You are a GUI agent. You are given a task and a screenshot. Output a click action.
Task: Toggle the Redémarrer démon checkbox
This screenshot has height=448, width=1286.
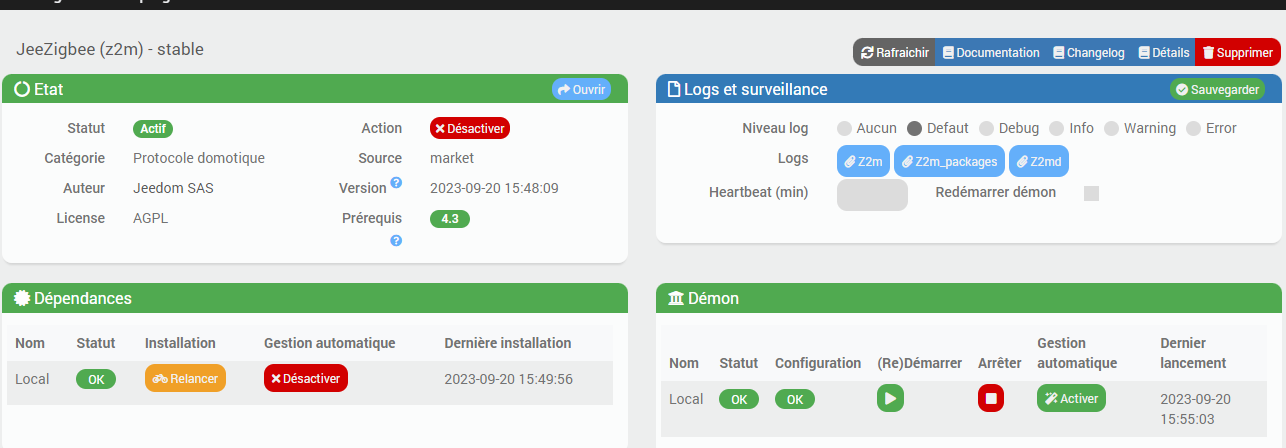[1091, 193]
